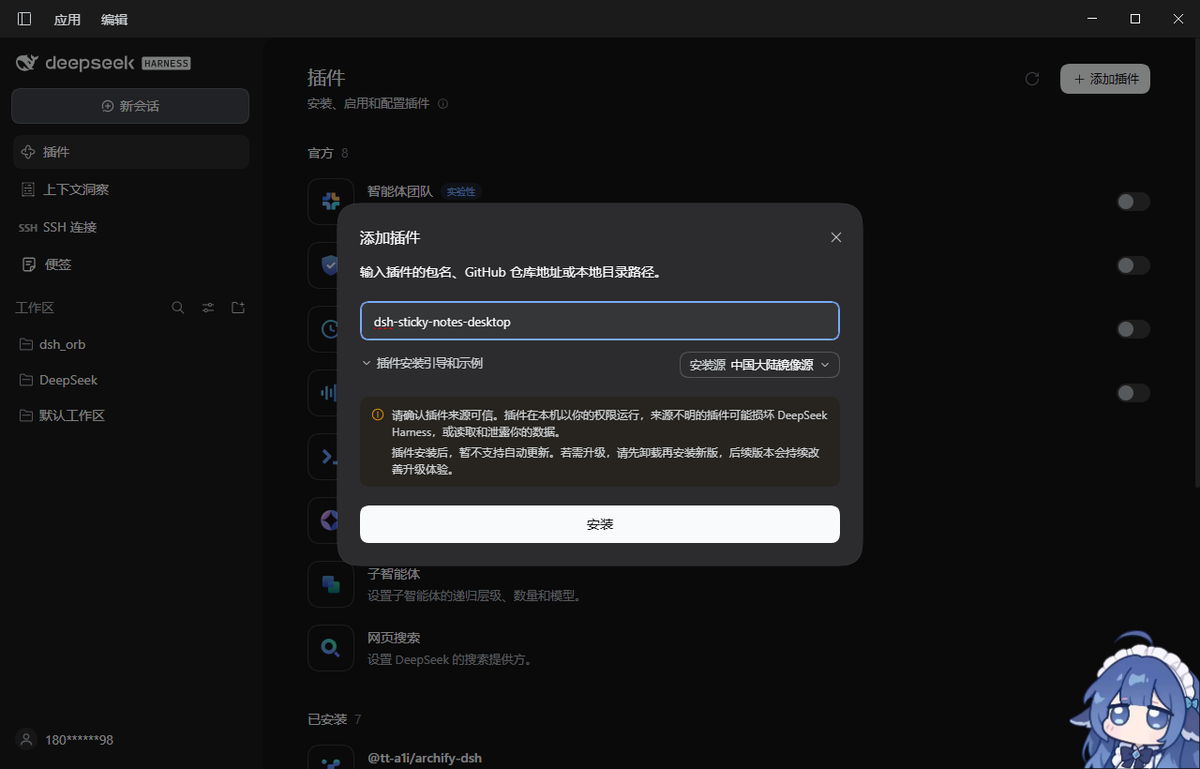The image size is (1200, 769).
Task: Click the 上下文洞察 document icon
Action: coord(28,189)
